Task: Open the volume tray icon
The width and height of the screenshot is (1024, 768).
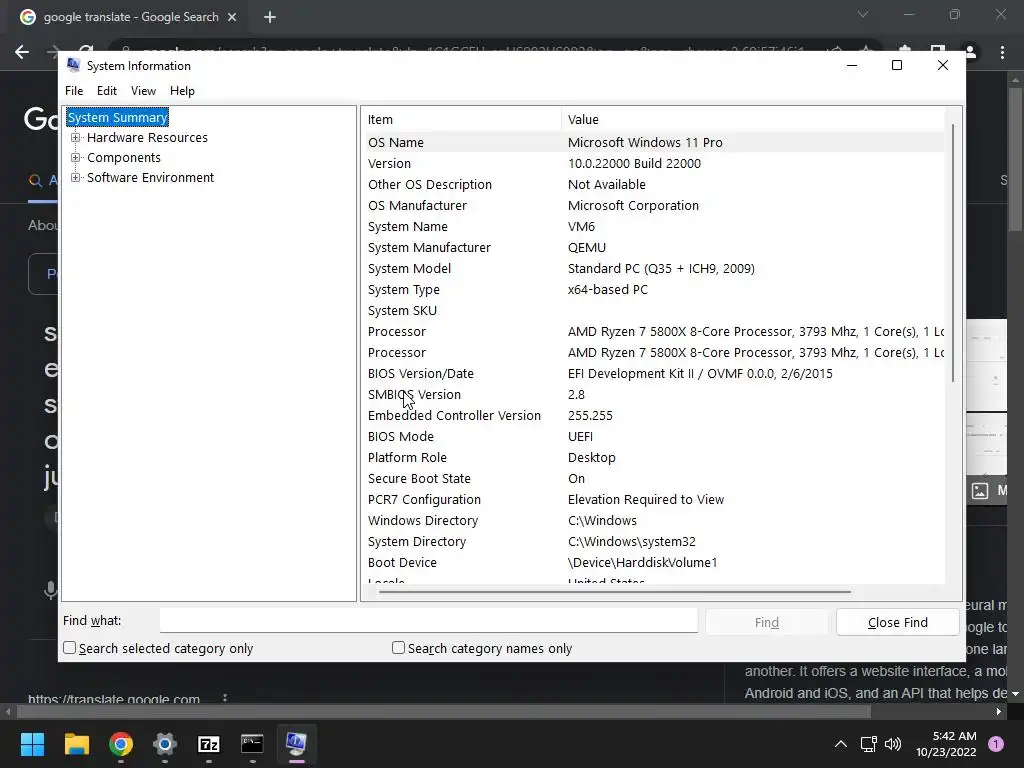Action: point(893,744)
